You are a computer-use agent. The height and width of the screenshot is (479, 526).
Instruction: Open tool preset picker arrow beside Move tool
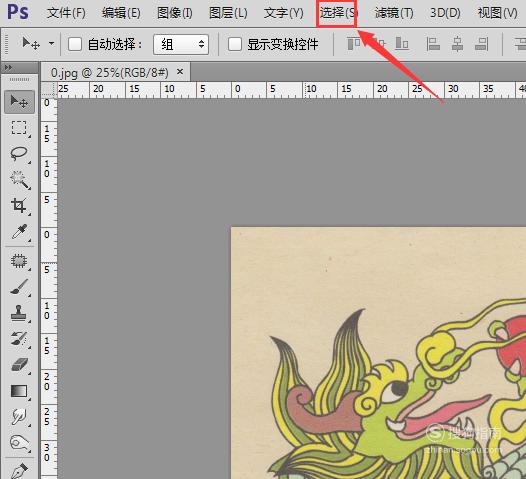[51, 43]
